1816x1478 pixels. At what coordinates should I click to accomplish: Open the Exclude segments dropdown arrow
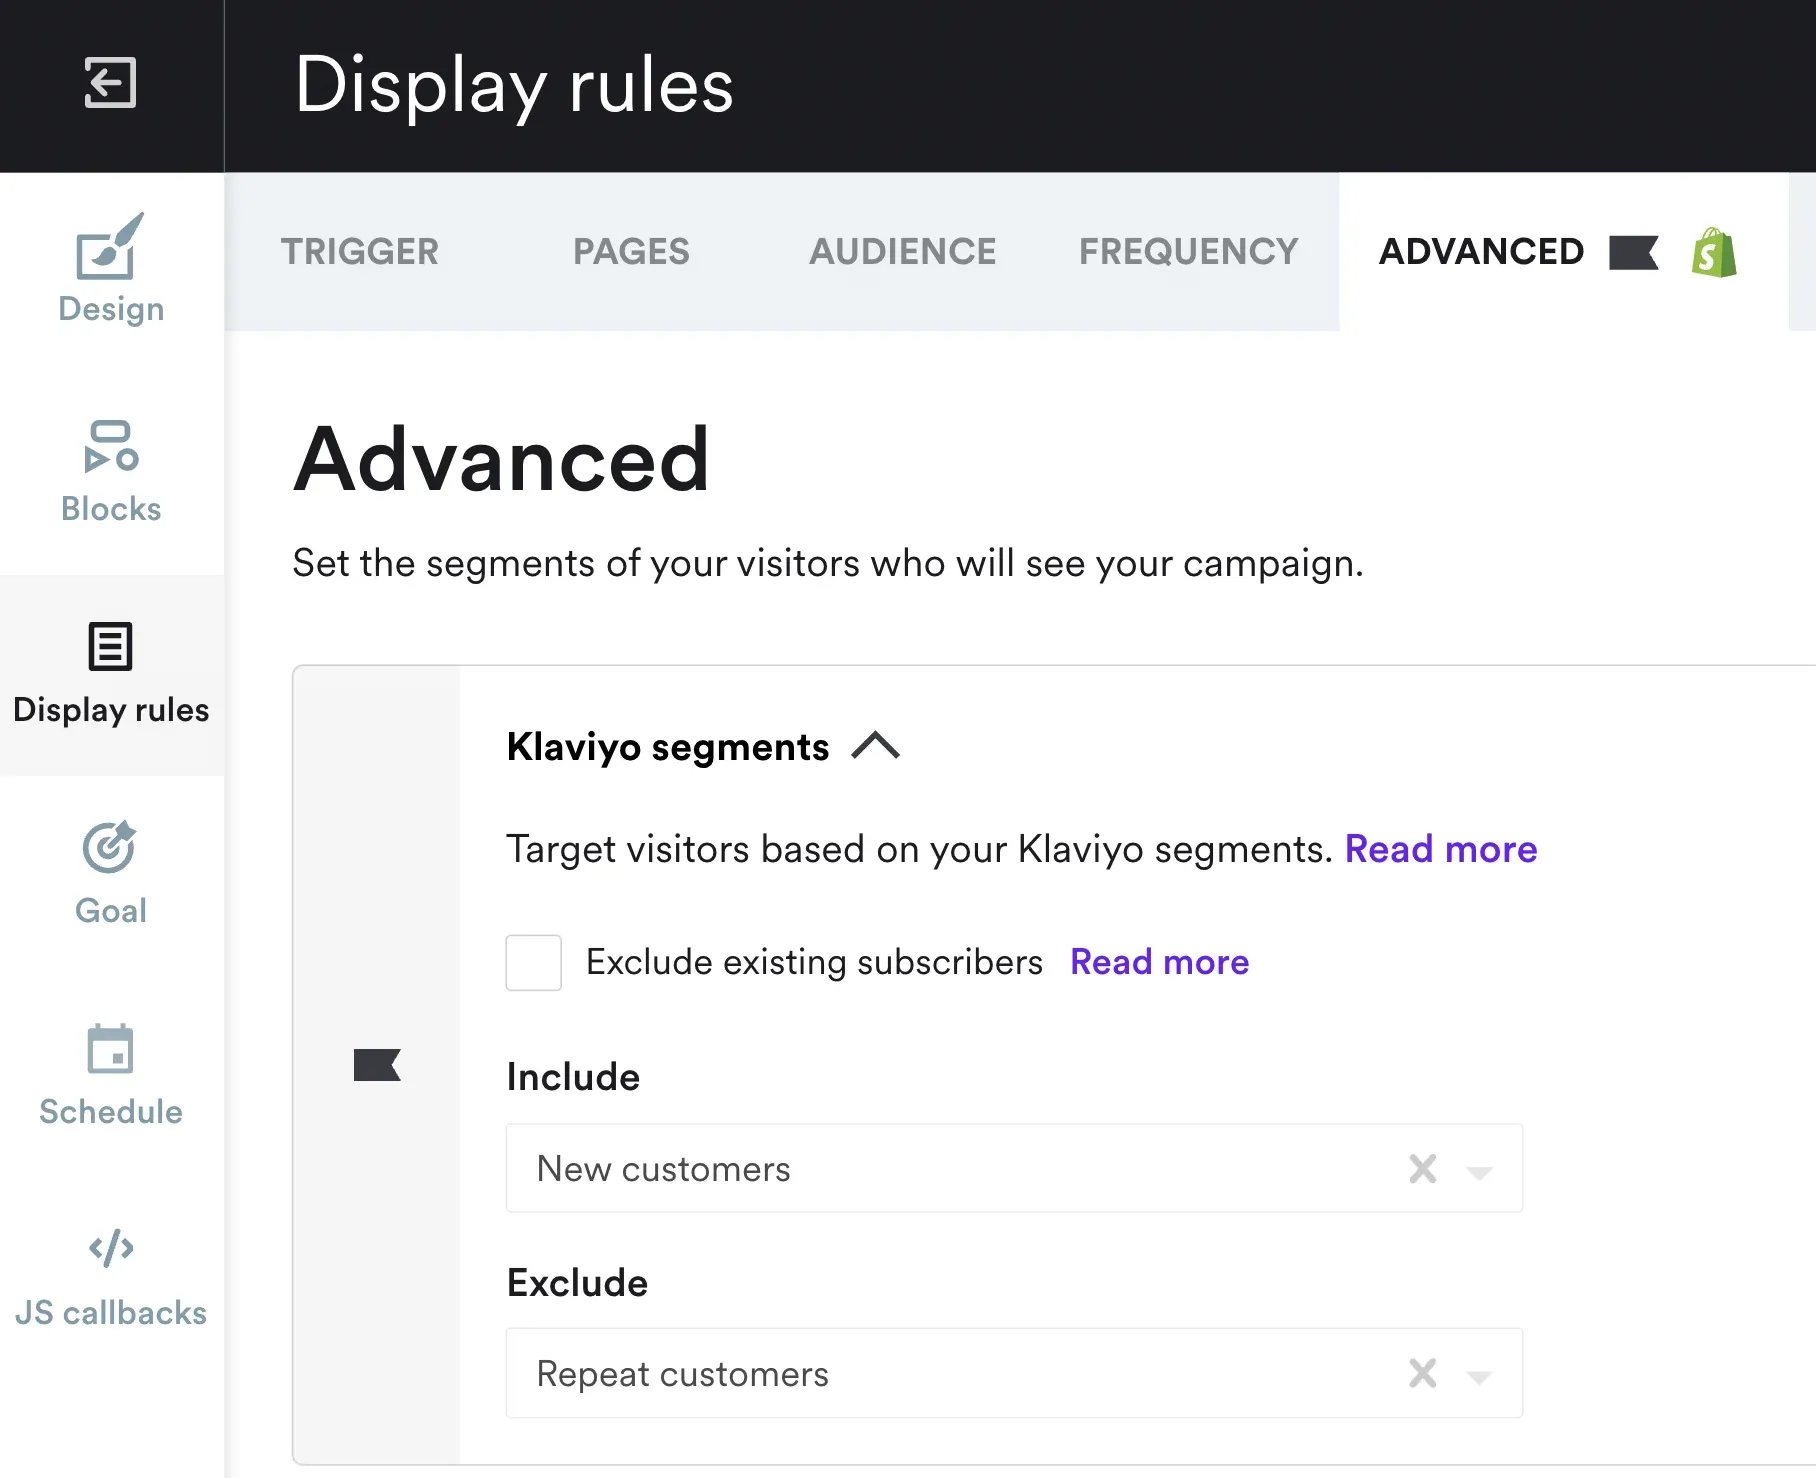[x=1479, y=1377]
